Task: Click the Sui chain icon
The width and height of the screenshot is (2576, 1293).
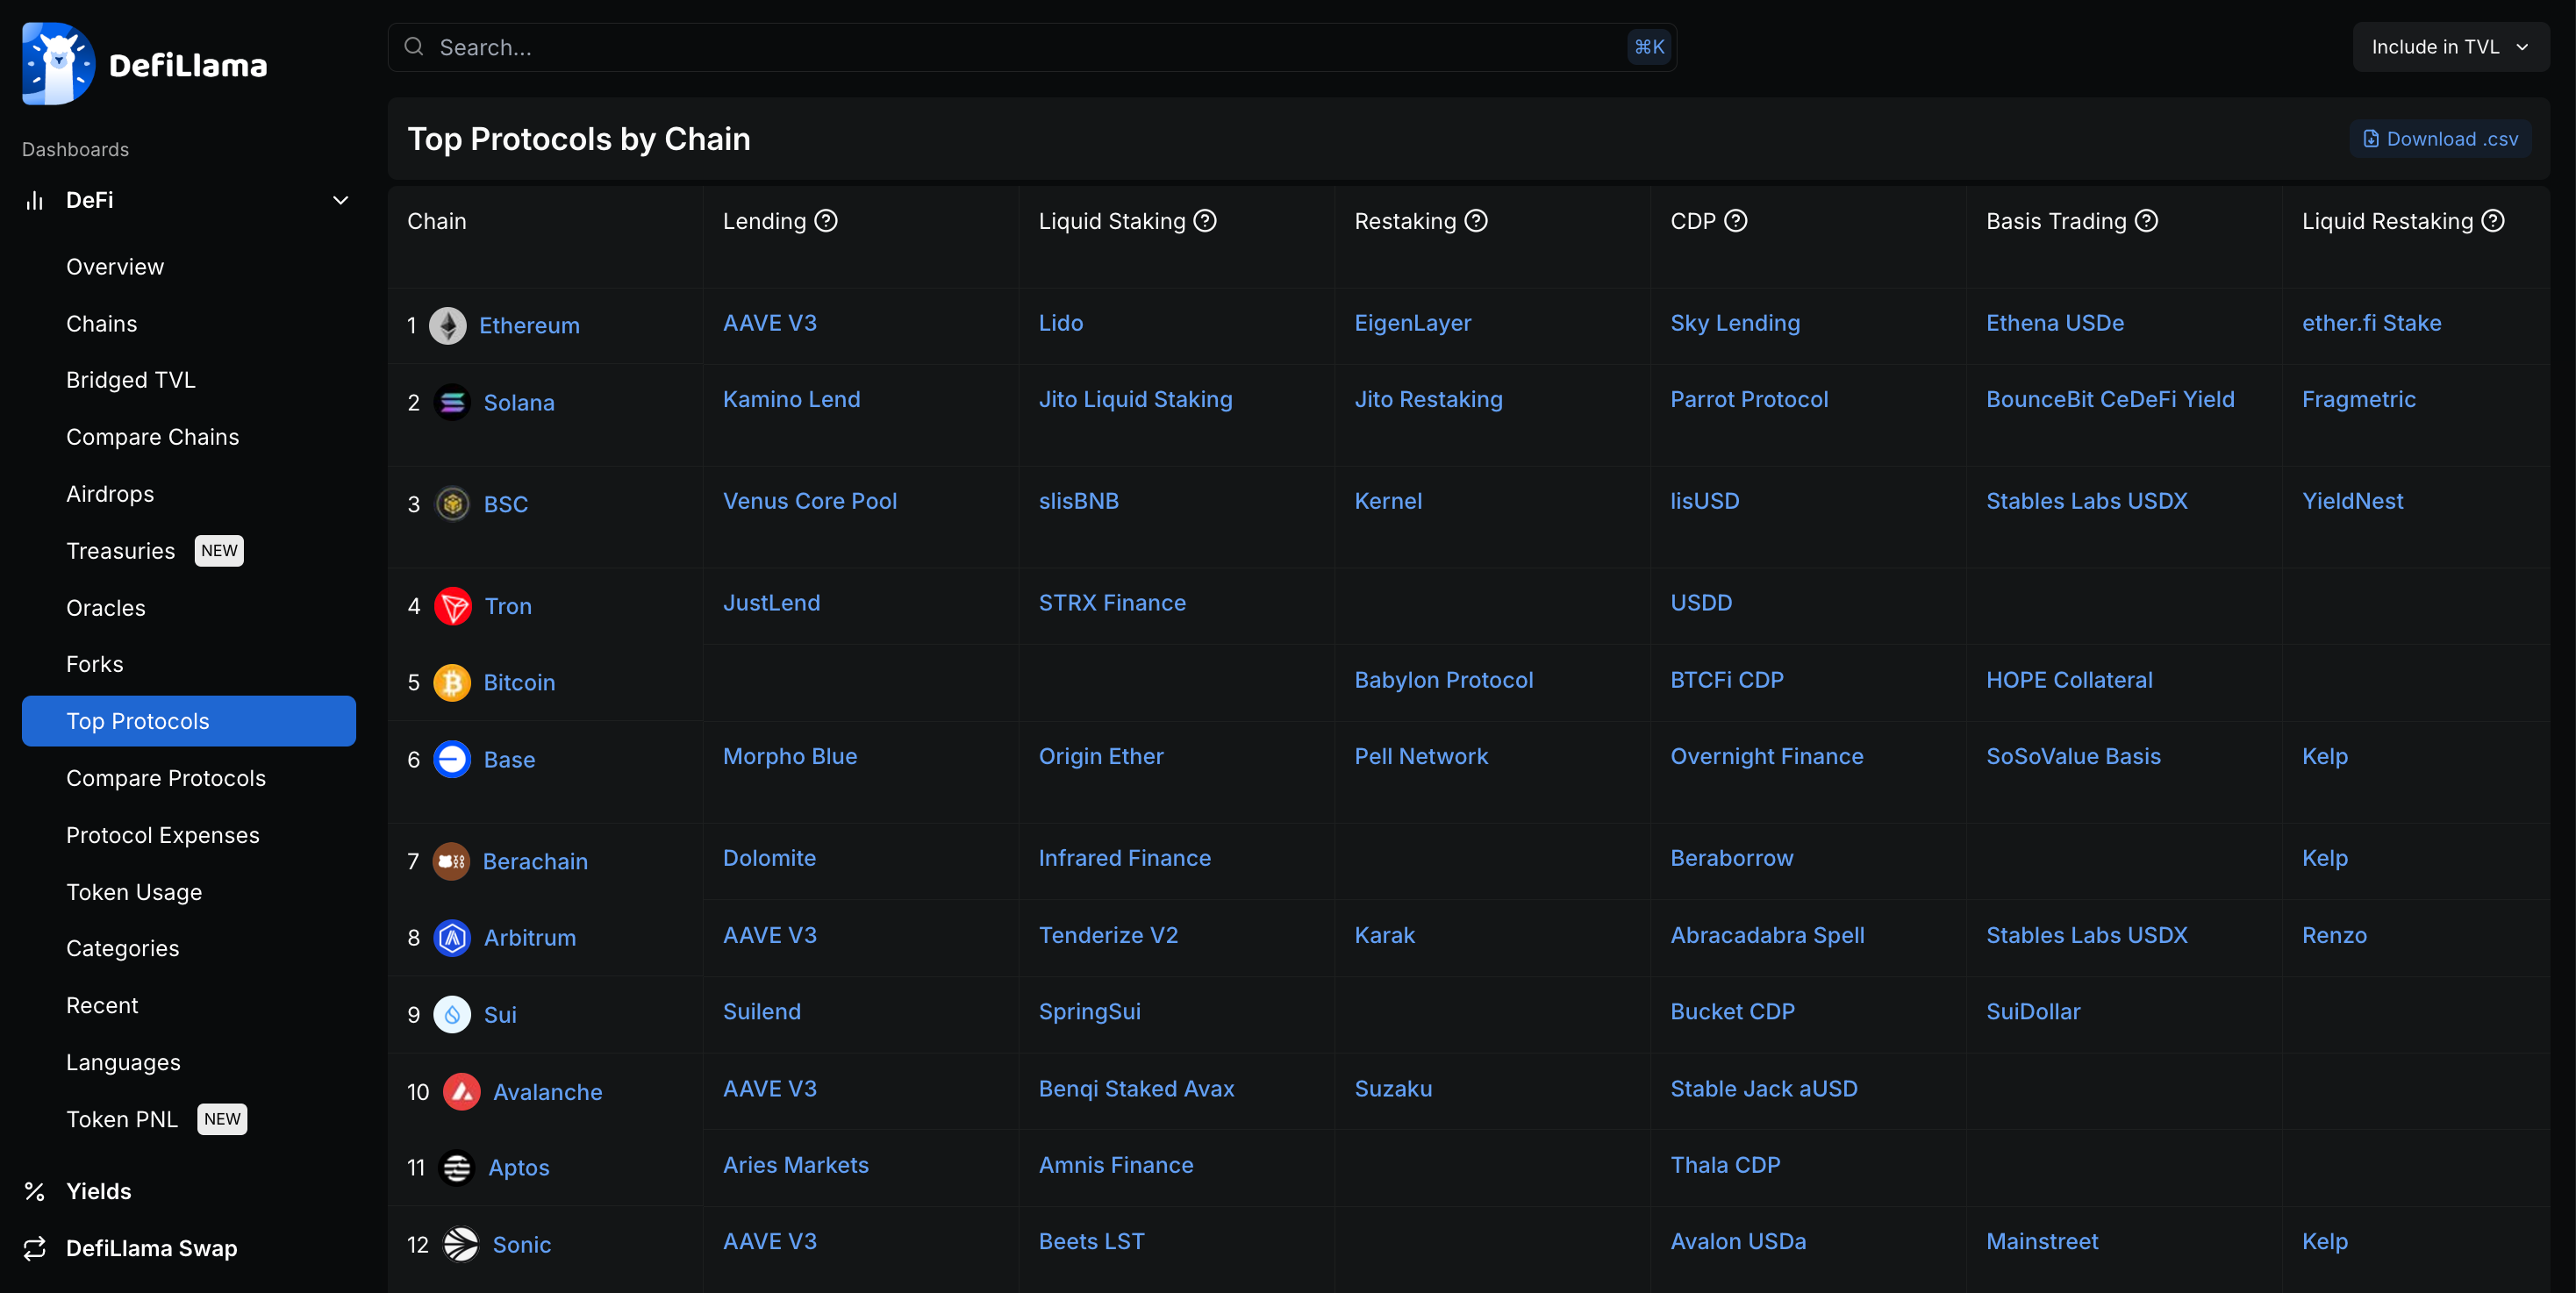Action: [452, 1014]
